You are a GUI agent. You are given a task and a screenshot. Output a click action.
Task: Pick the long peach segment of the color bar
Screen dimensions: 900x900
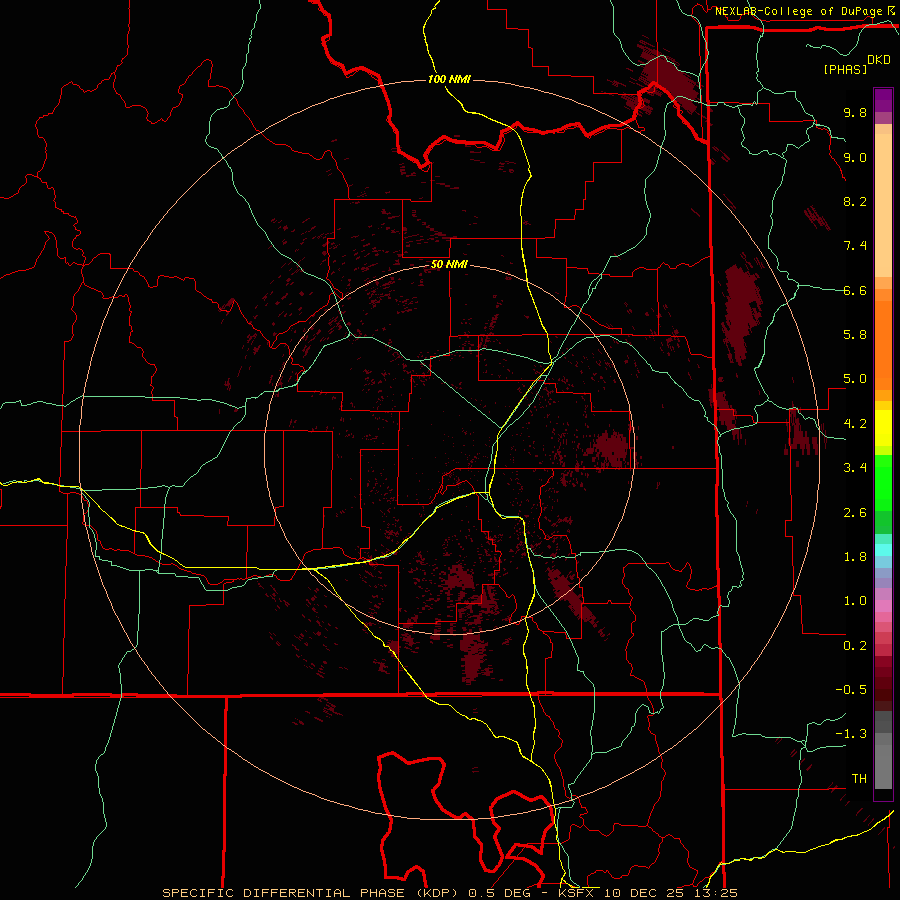coord(883,207)
